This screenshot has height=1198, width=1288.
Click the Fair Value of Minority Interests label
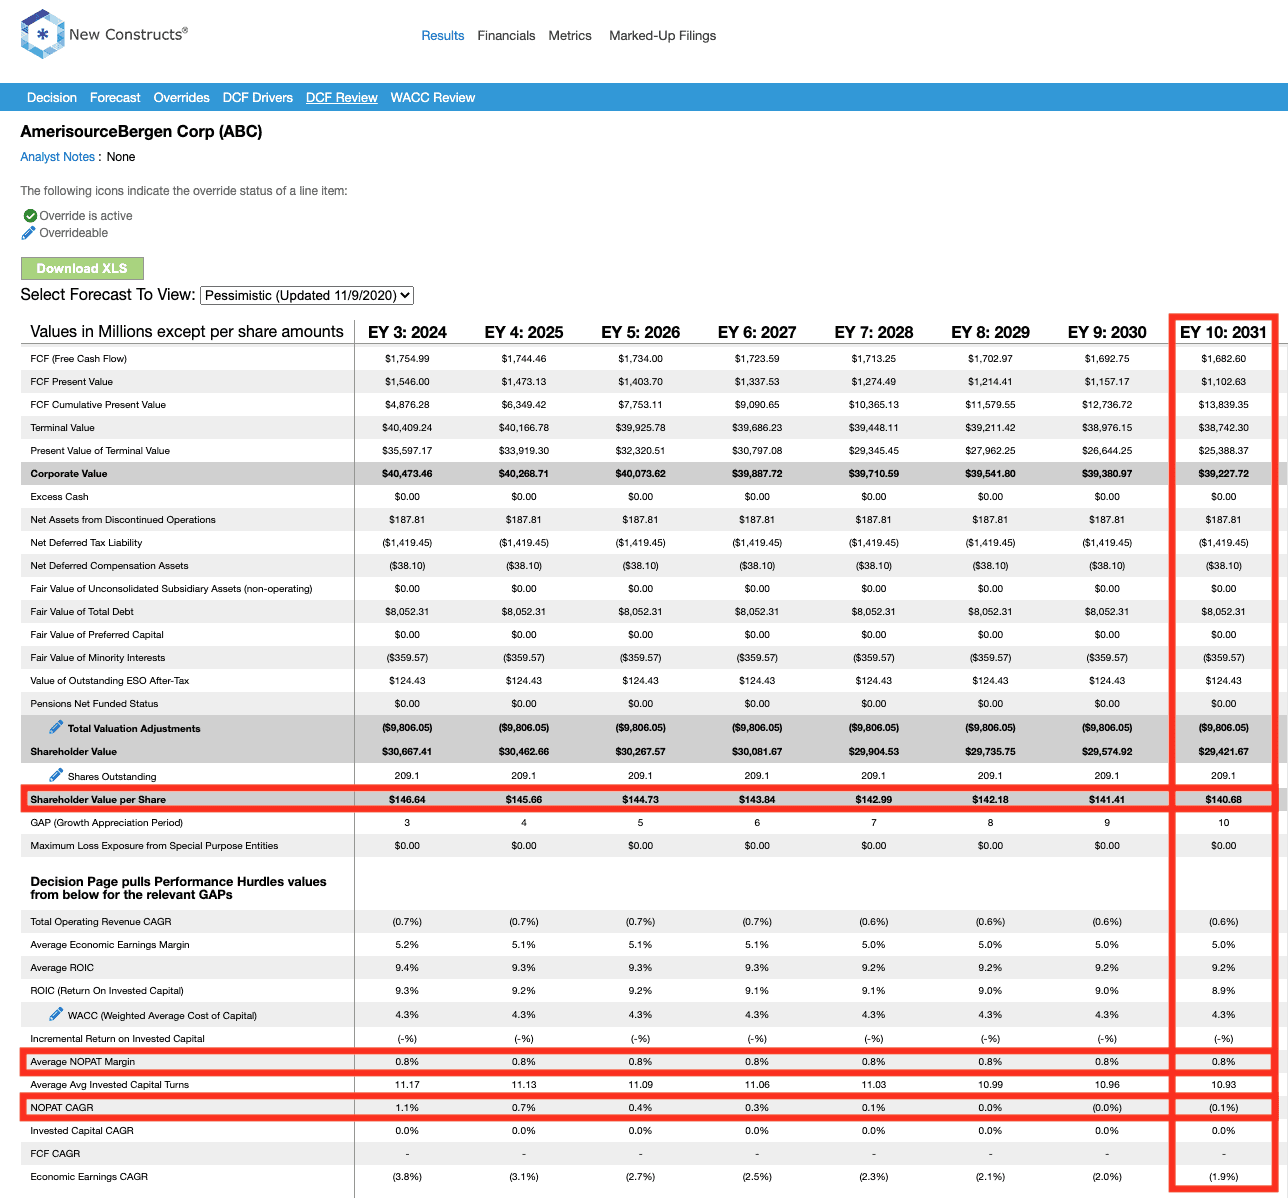[98, 657]
